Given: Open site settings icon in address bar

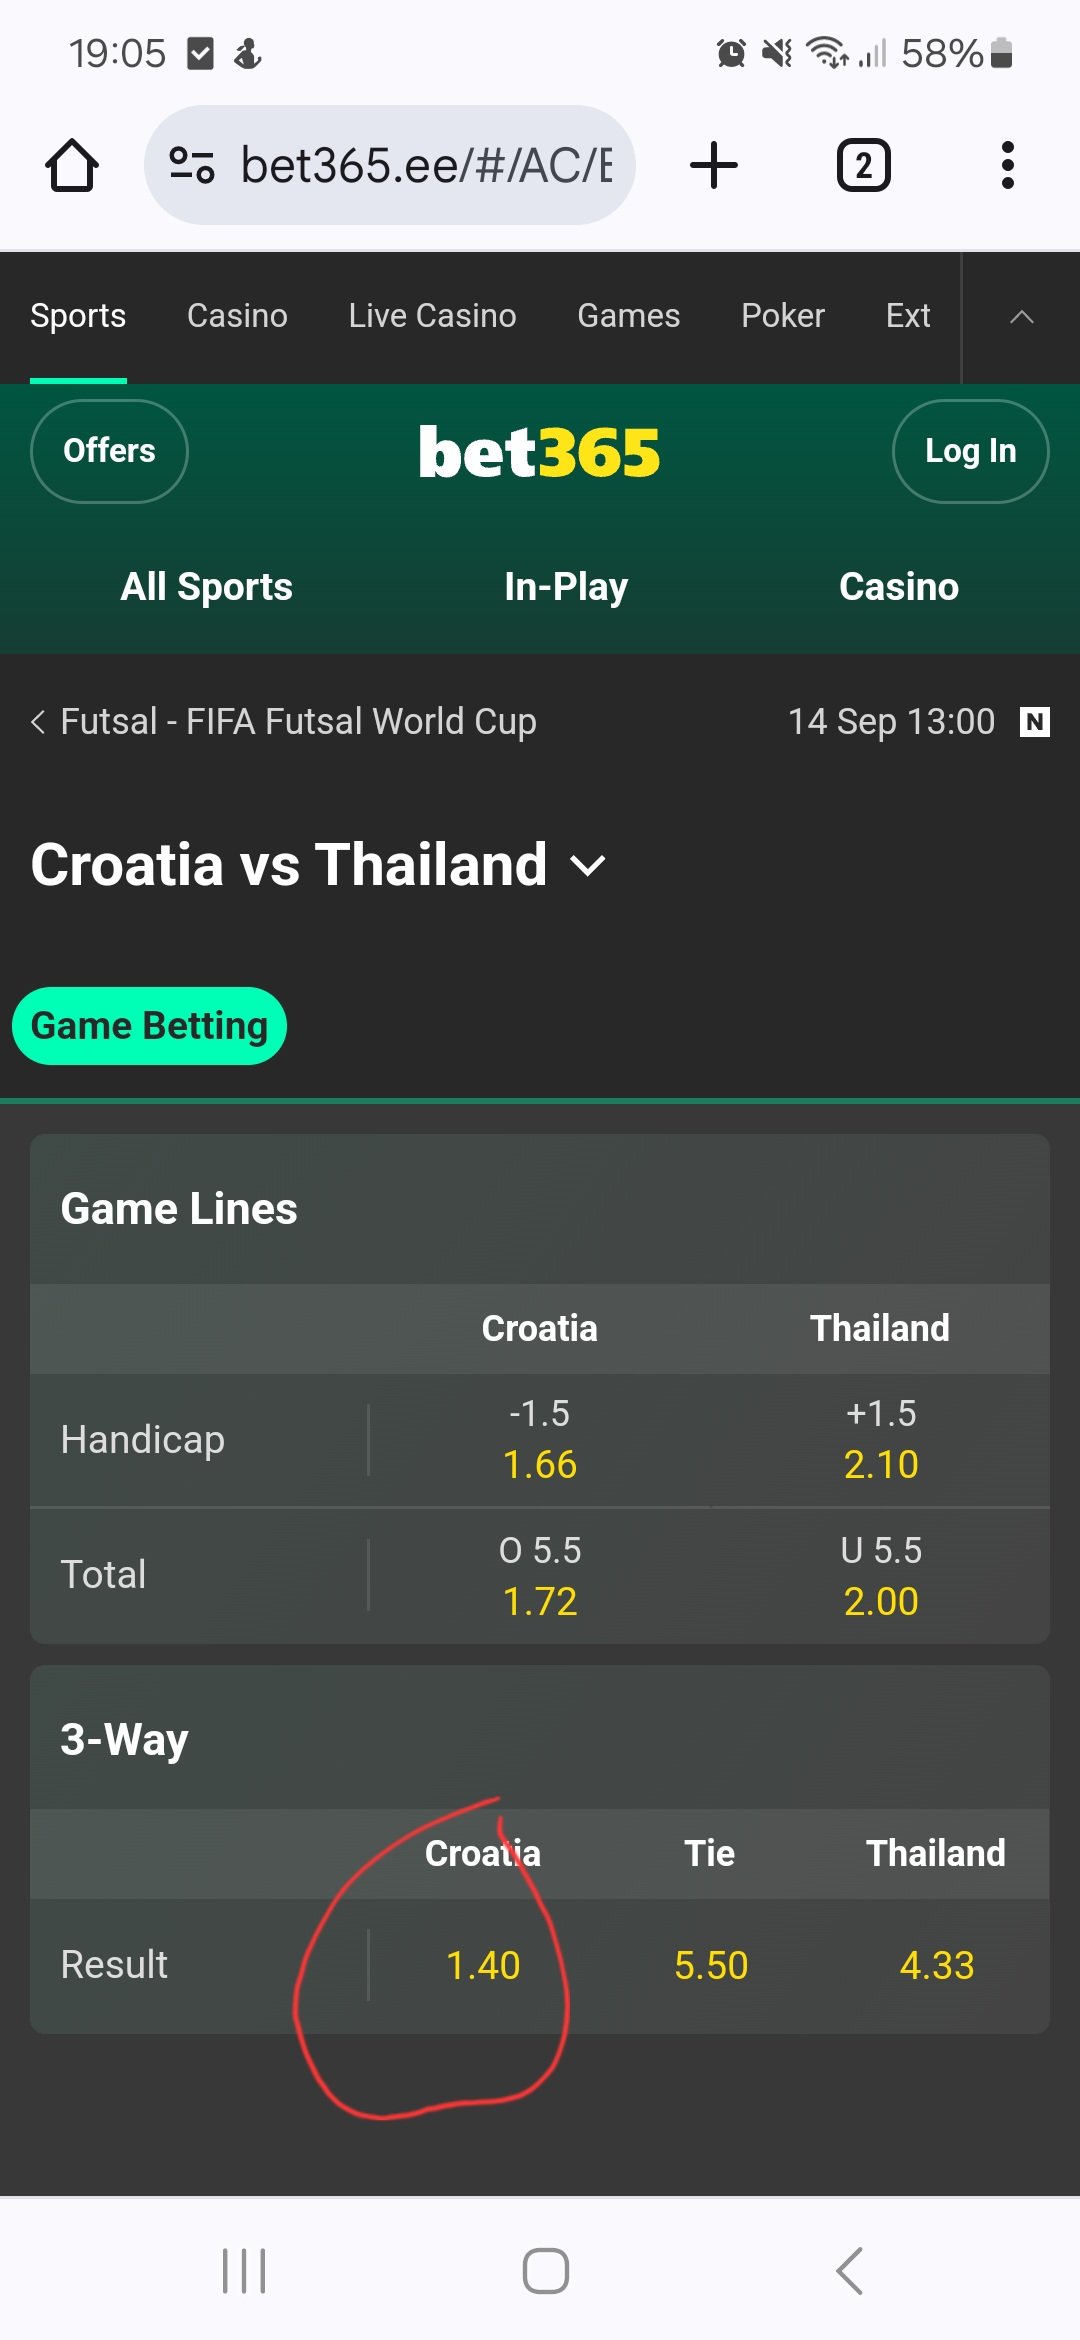Looking at the screenshot, I should [x=191, y=165].
